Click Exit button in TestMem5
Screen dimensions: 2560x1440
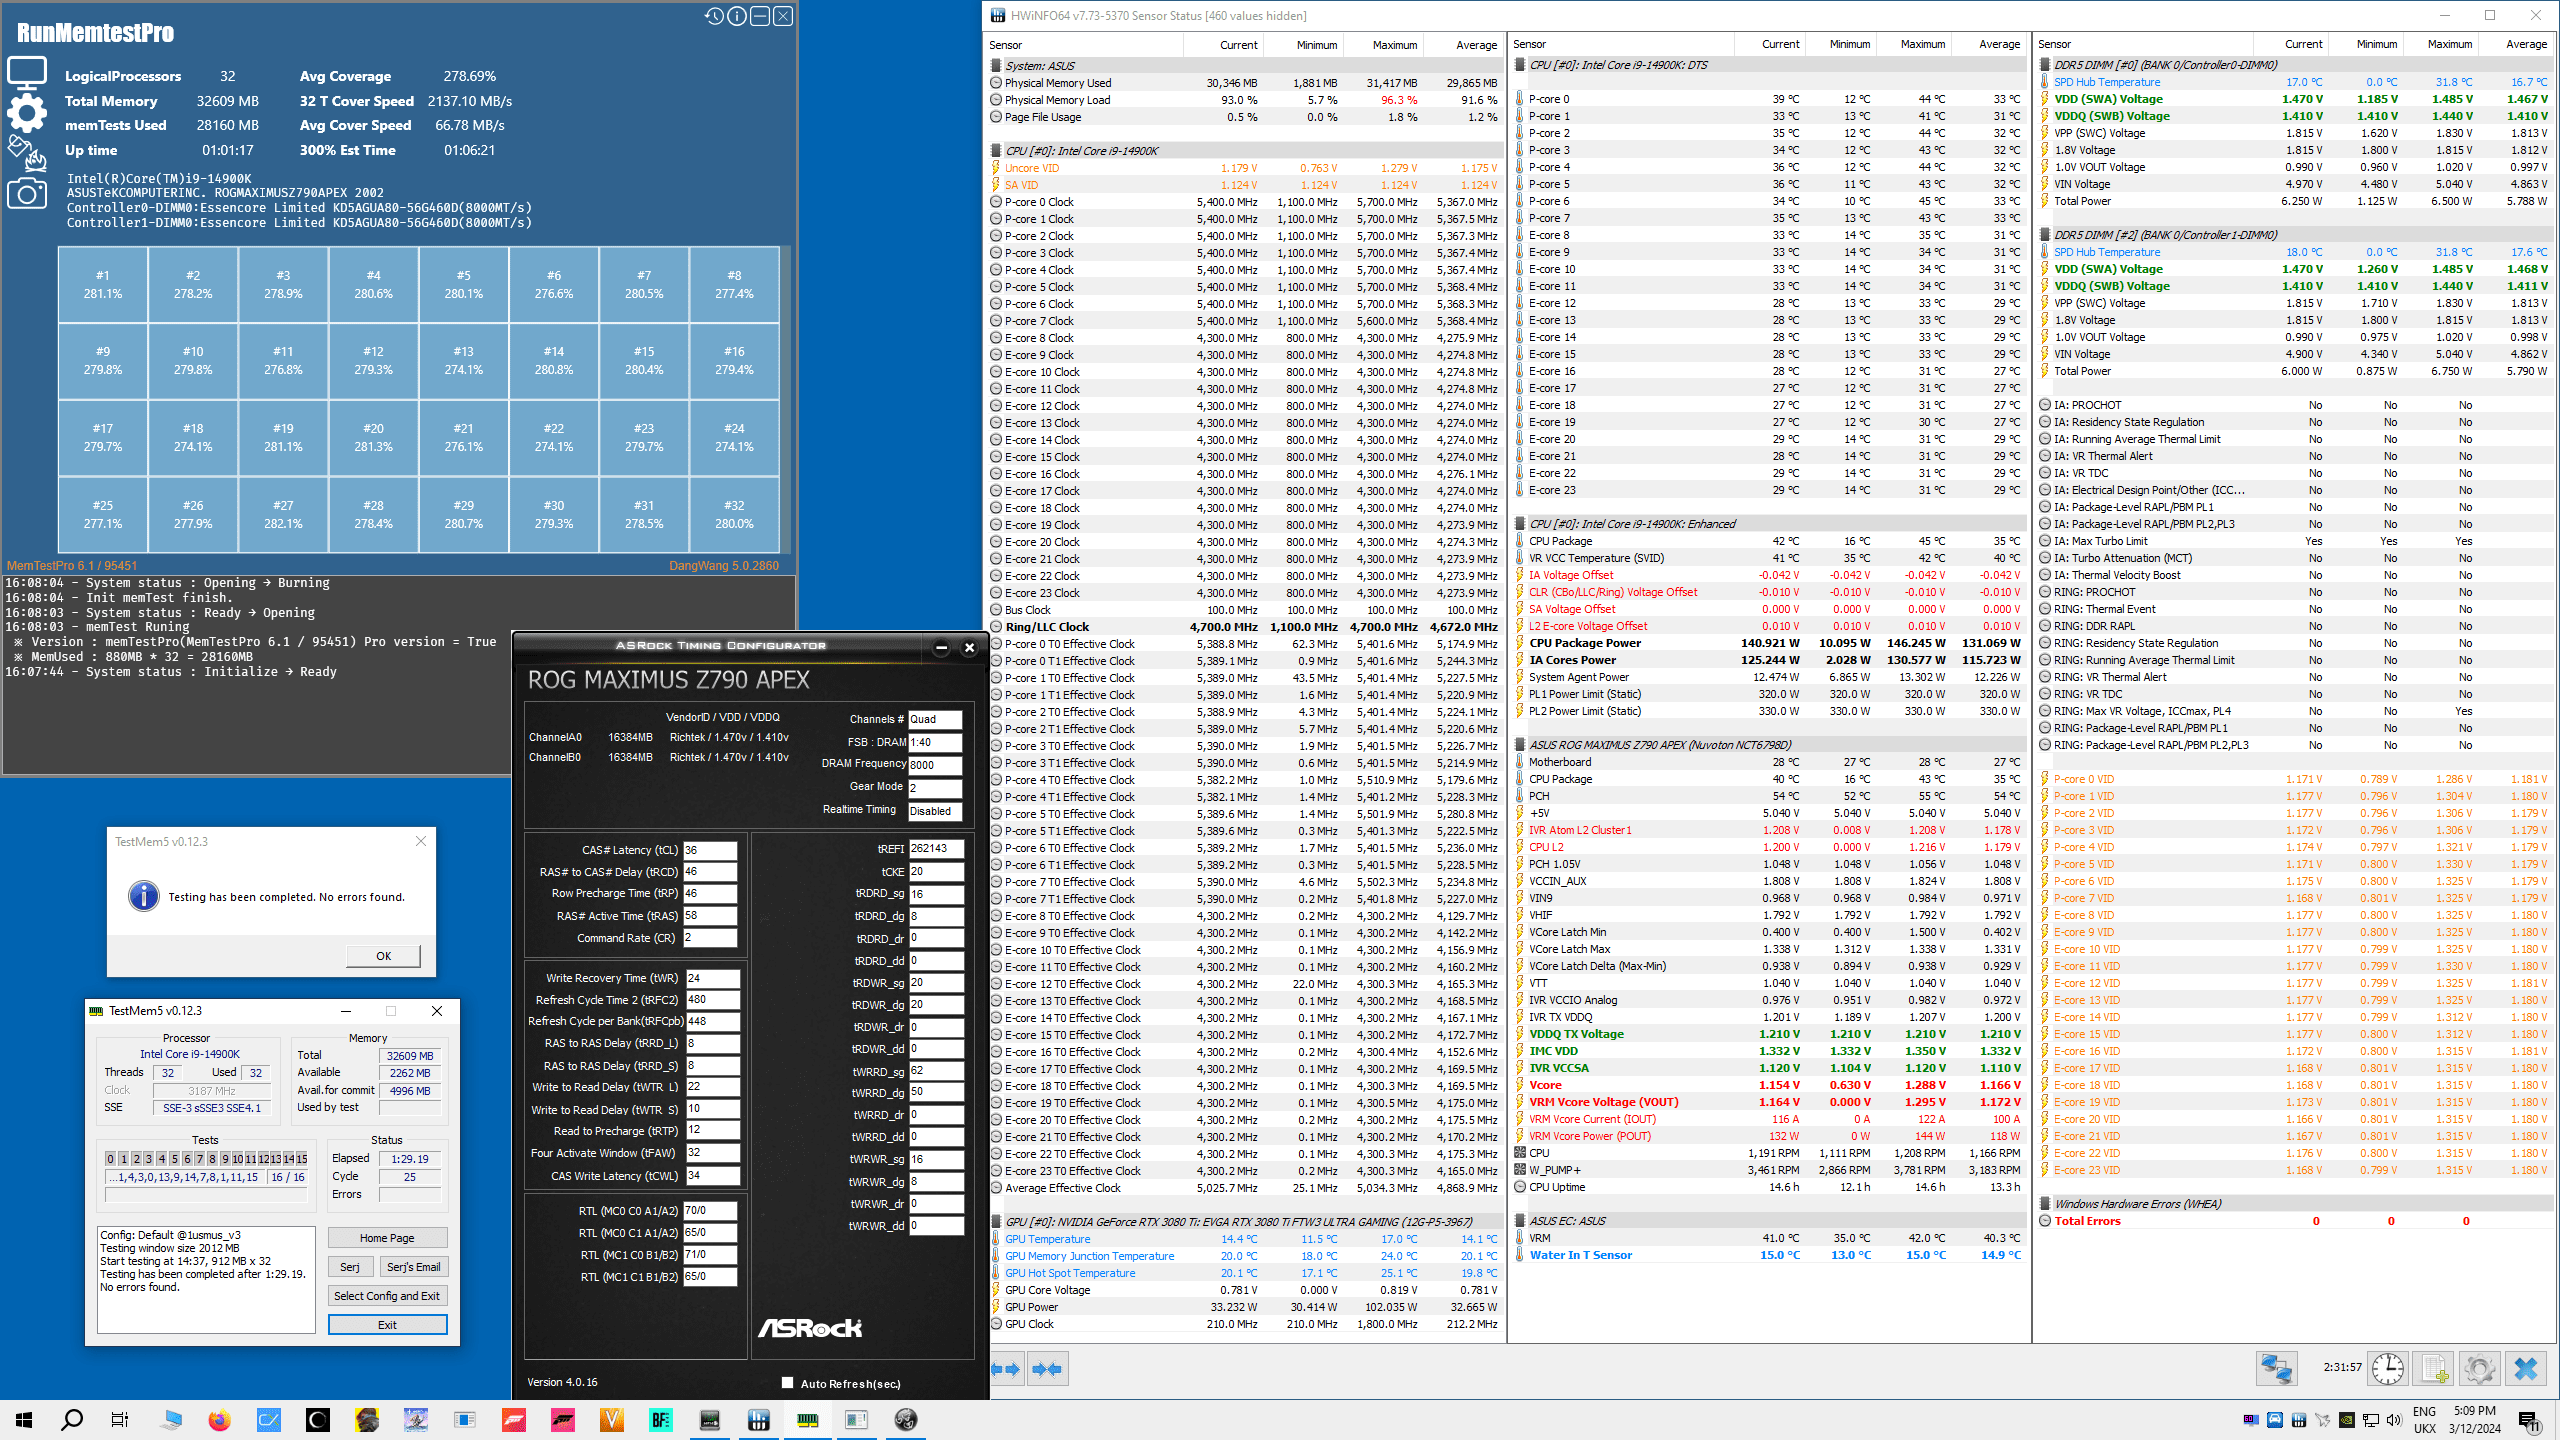pyautogui.click(x=387, y=1325)
